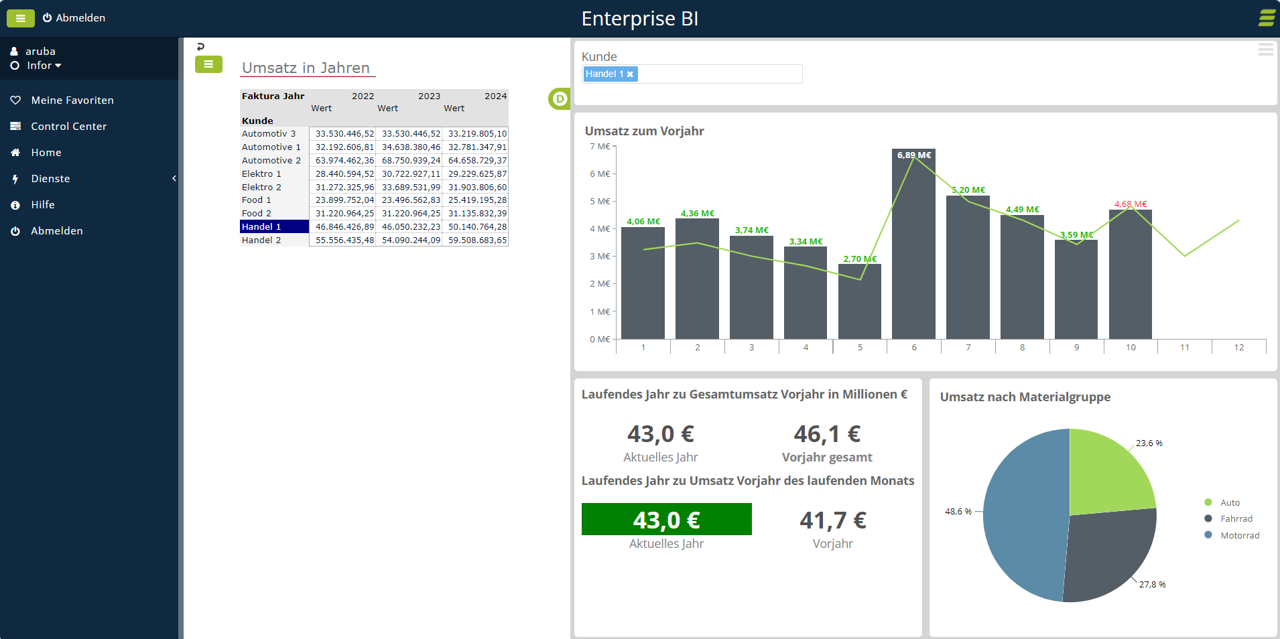
Task: Click the Enterprise BI logo icon in the header
Action: 1266,18
